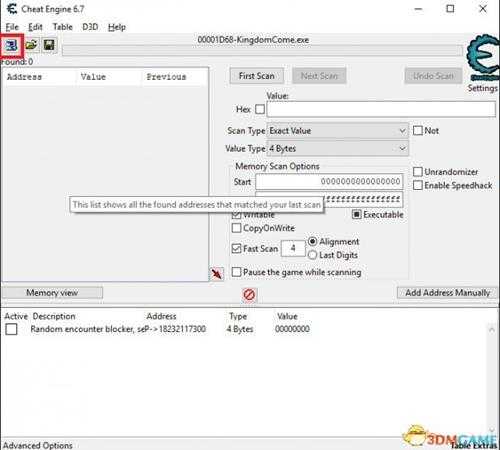Click the open cheat table folder icon
Screen dimensions: 500x450
[x=31, y=45]
